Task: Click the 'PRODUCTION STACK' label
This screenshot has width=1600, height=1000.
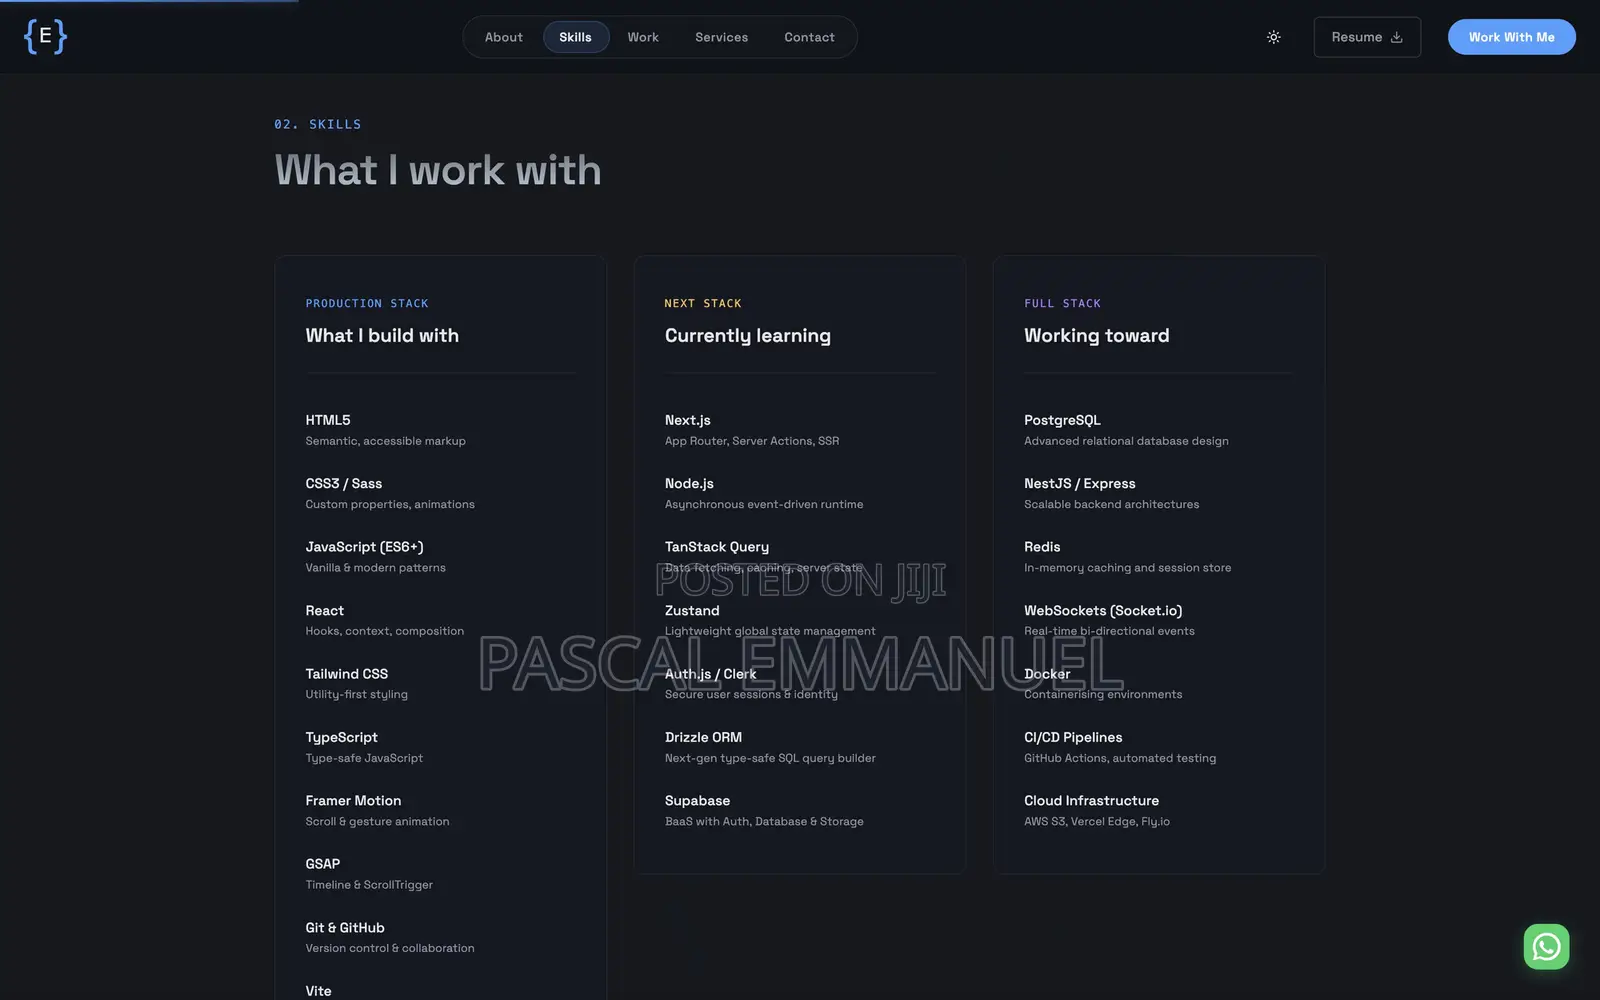Action: [x=367, y=303]
